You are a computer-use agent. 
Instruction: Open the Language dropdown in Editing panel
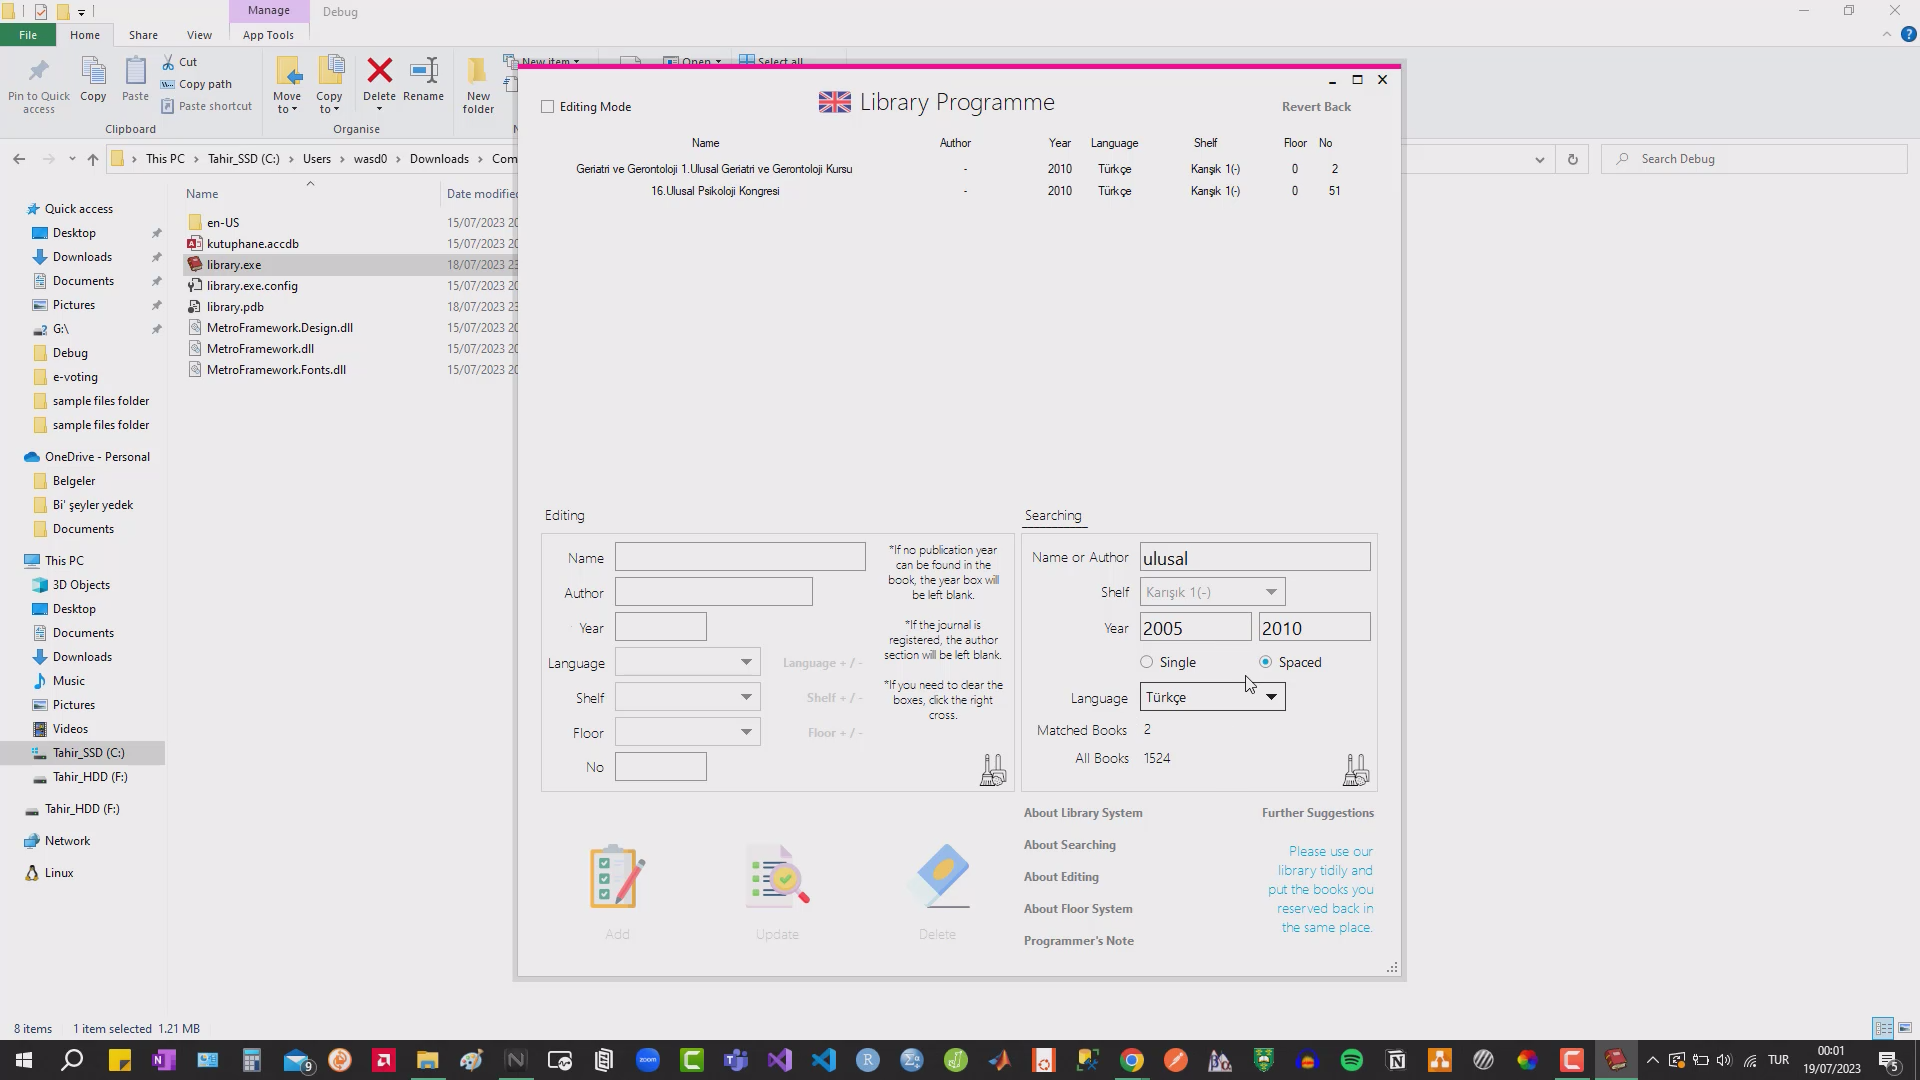click(x=688, y=662)
